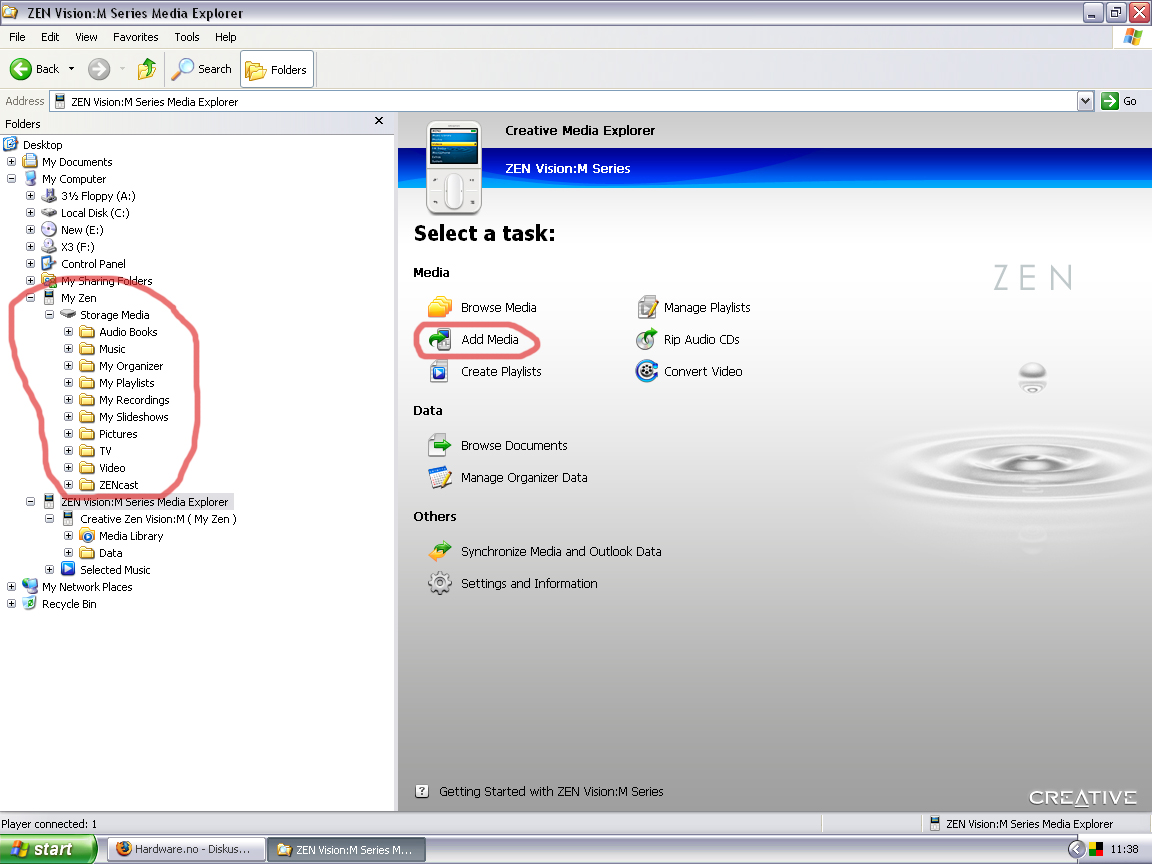
Task: Click inside the Address input field
Action: pos(563,101)
